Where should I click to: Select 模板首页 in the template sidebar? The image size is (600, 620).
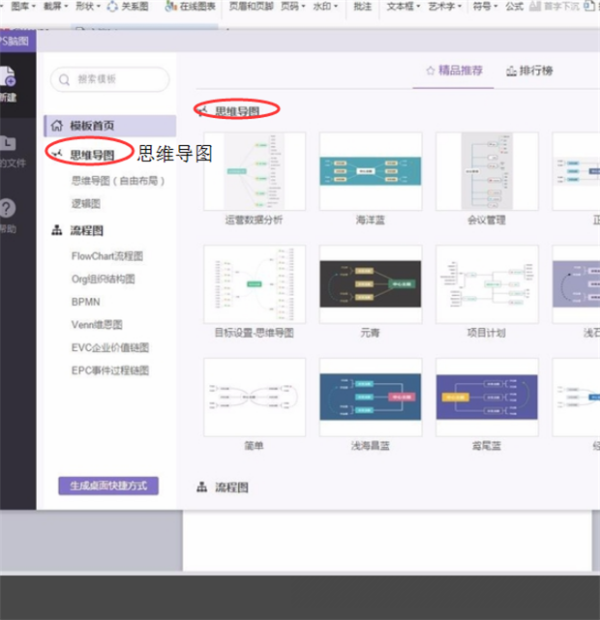110,126
